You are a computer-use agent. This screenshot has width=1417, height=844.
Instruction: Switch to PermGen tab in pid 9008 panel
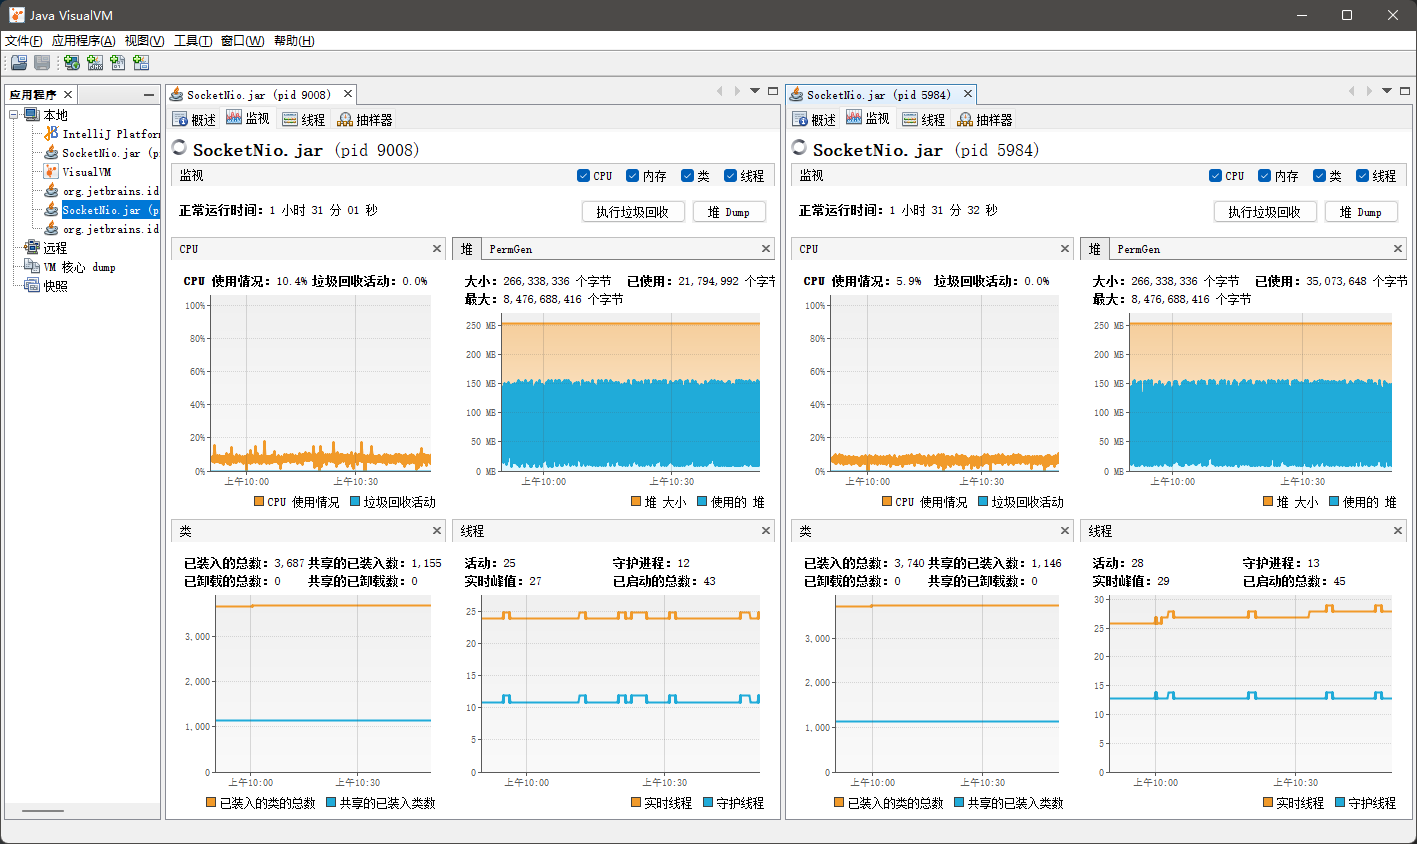pos(511,249)
